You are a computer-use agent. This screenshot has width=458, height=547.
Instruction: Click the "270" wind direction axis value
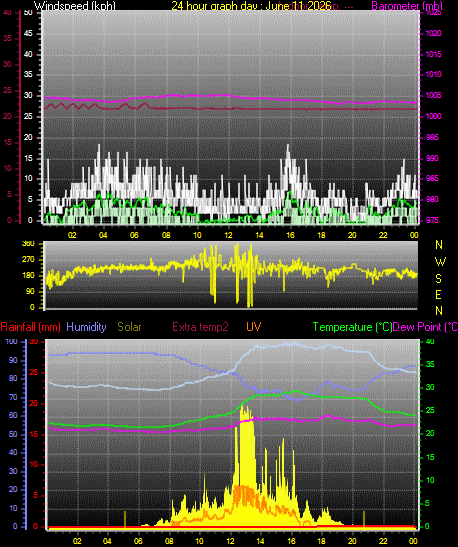(28, 260)
